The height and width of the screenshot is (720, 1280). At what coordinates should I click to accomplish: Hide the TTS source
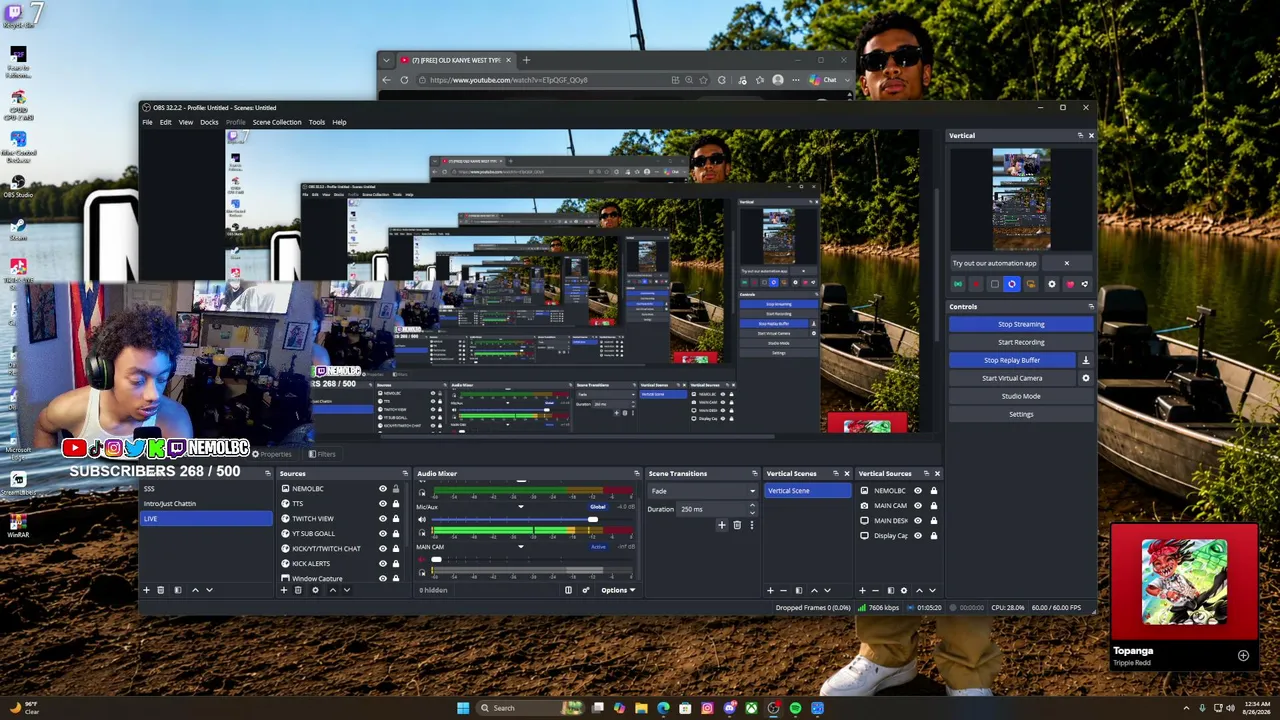(x=382, y=504)
